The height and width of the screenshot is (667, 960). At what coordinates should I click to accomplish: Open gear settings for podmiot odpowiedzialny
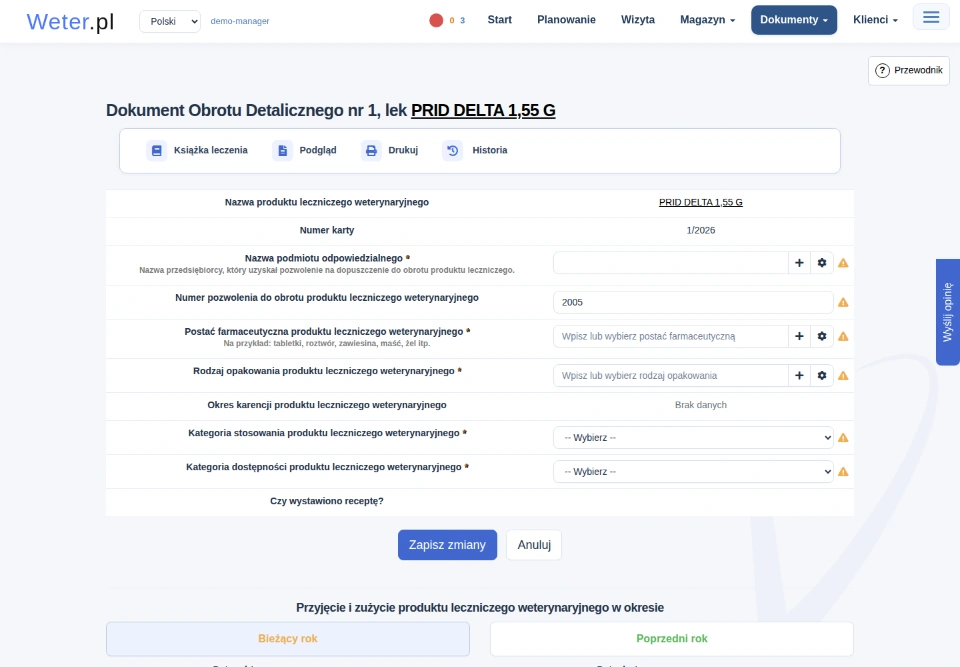822,263
